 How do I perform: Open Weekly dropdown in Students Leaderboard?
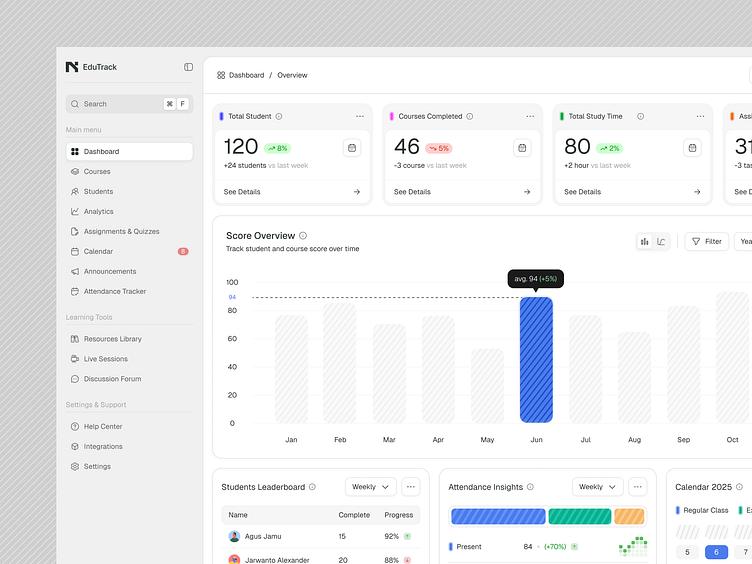(371, 487)
